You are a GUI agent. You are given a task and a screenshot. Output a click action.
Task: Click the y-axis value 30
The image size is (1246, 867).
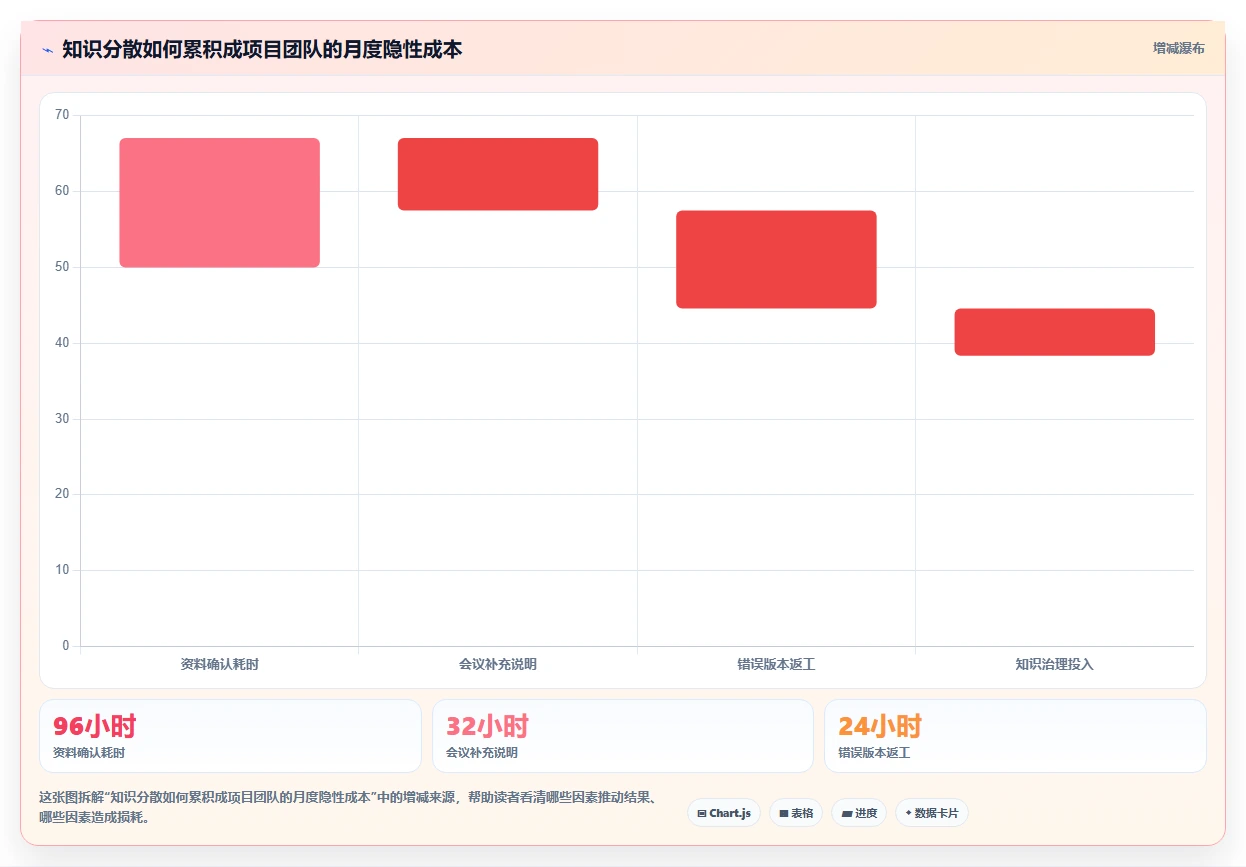click(x=62, y=419)
